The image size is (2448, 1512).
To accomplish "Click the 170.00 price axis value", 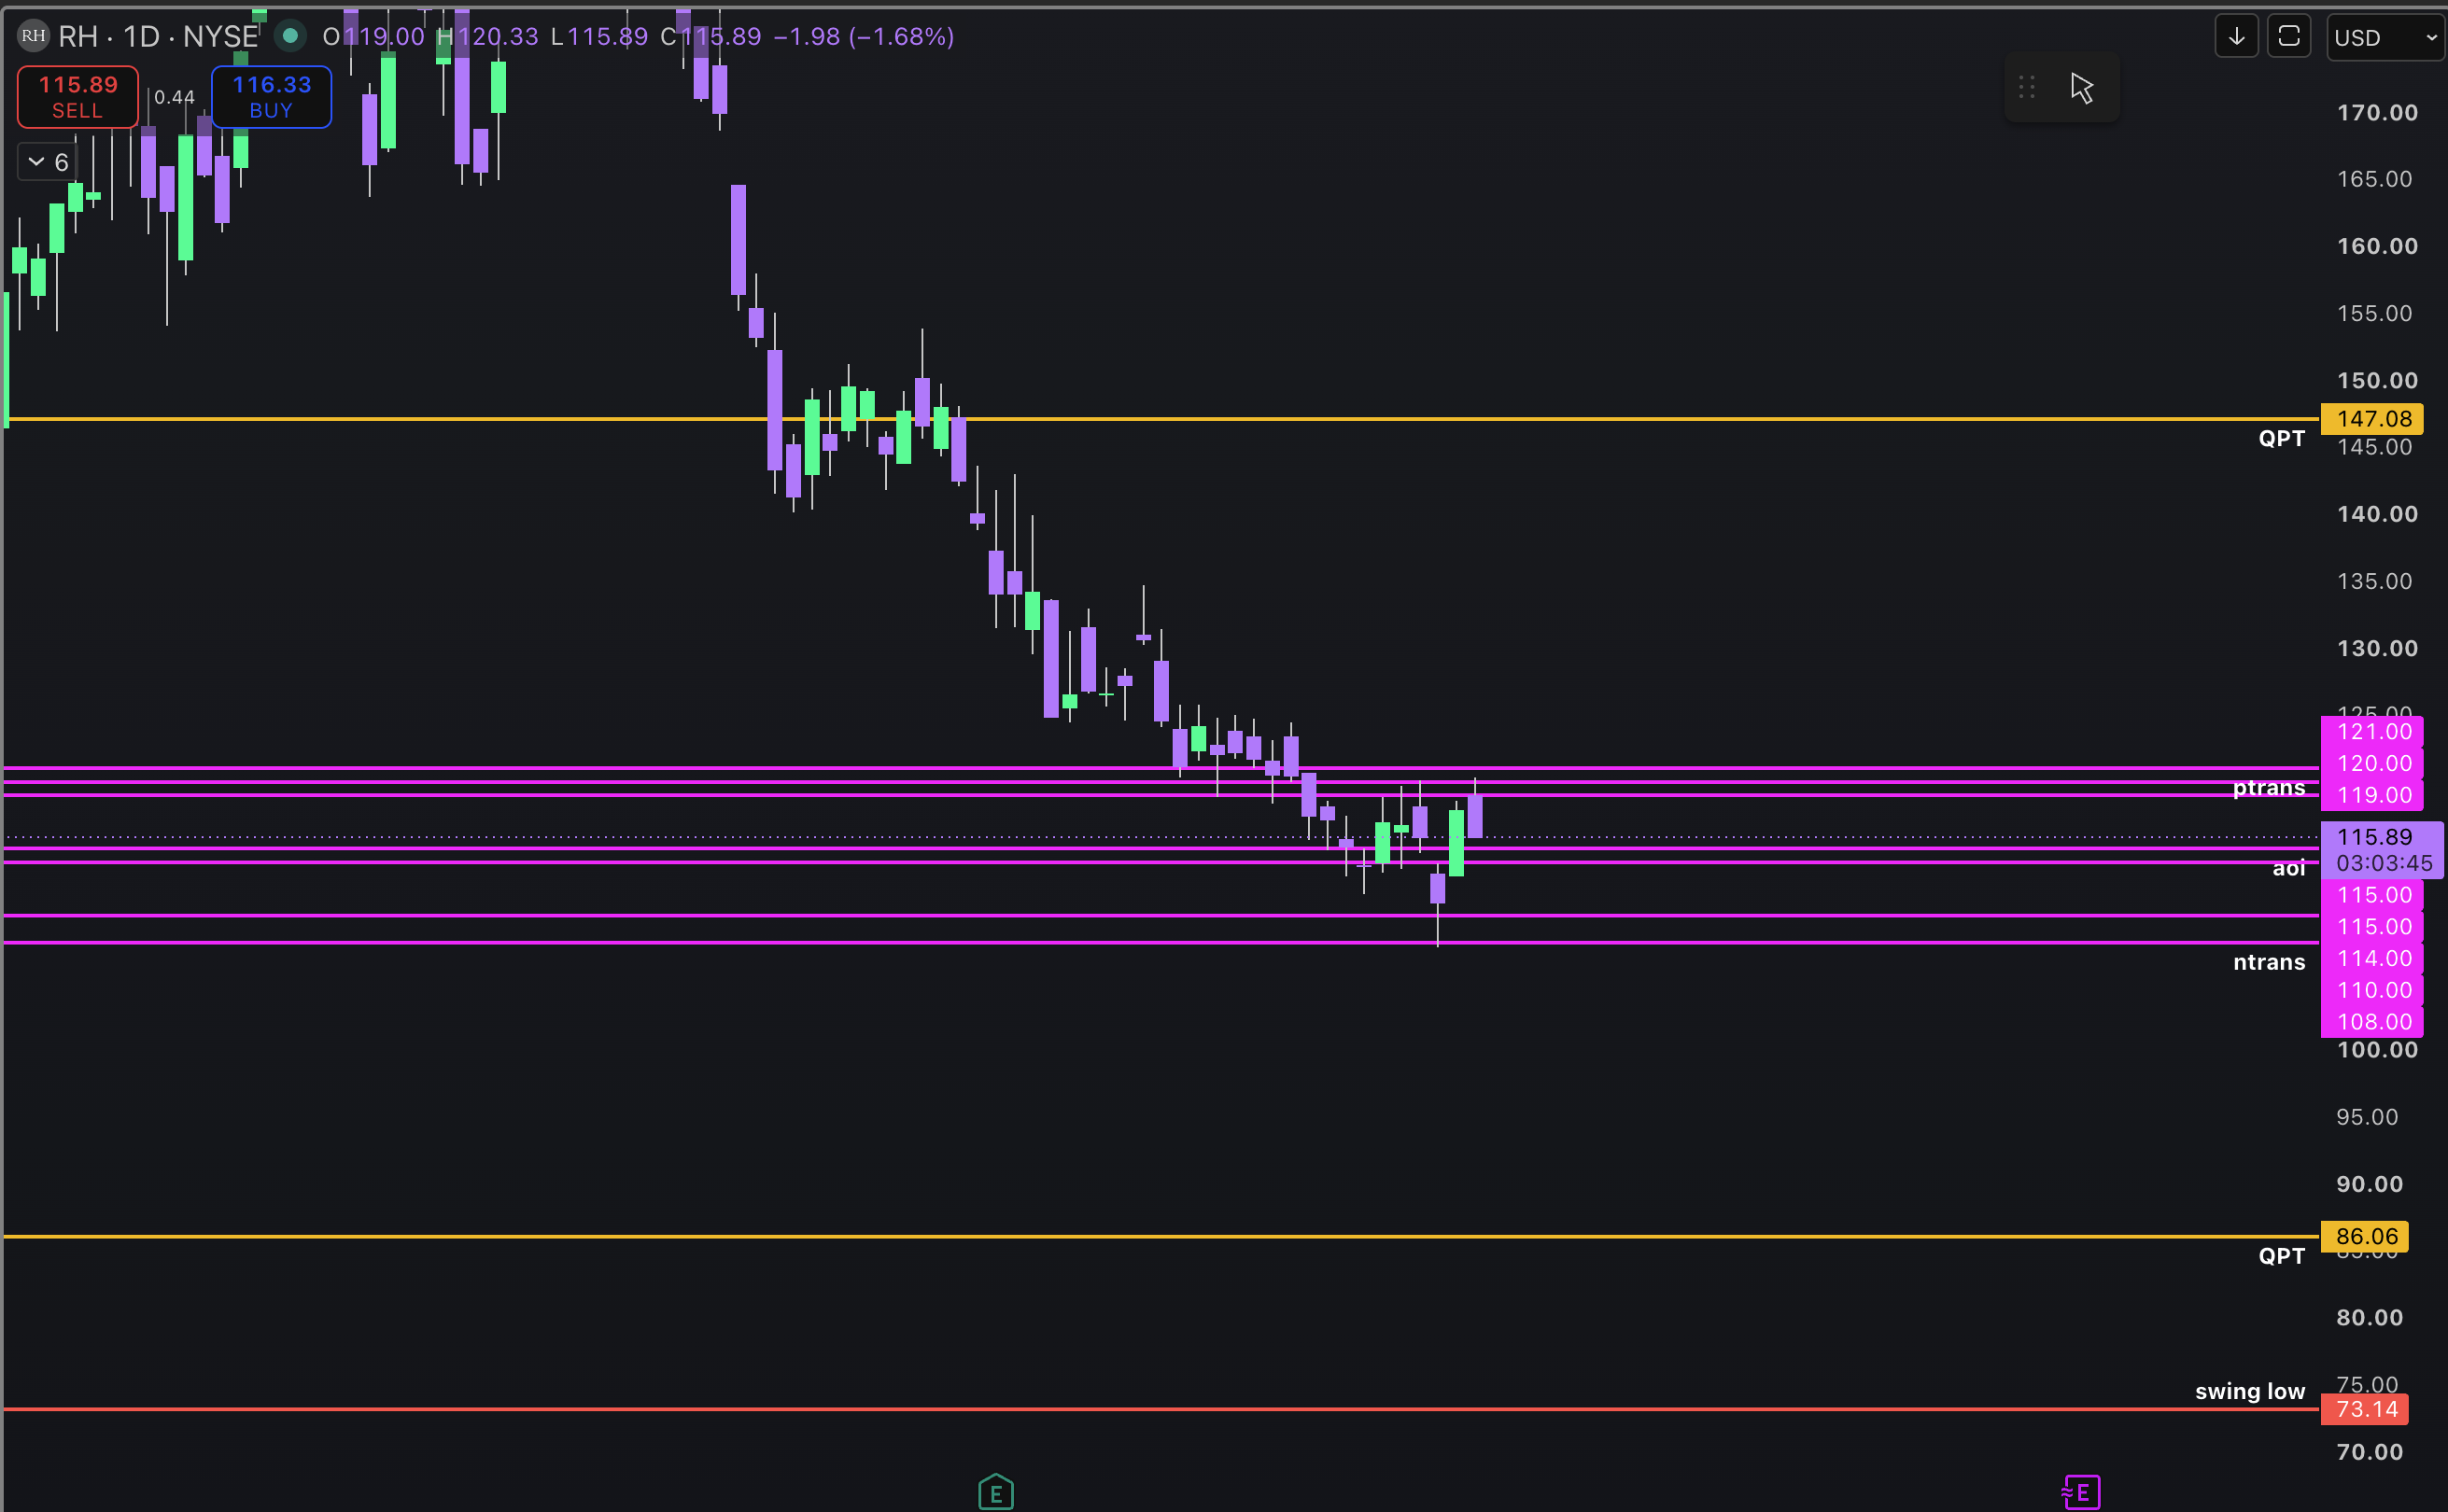I will click(x=2377, y=113).
